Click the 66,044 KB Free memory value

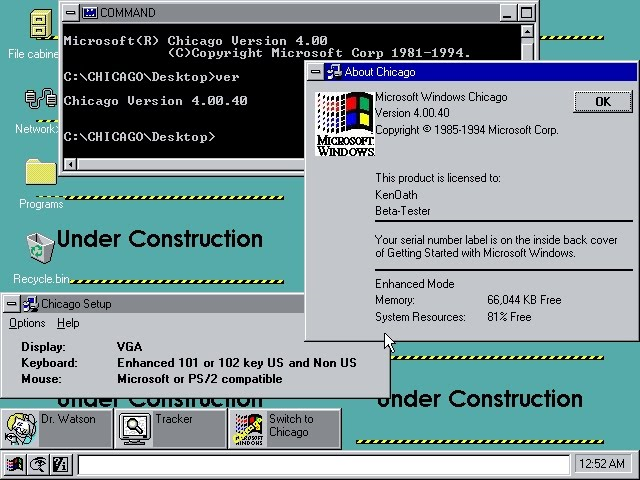point(524,300)
